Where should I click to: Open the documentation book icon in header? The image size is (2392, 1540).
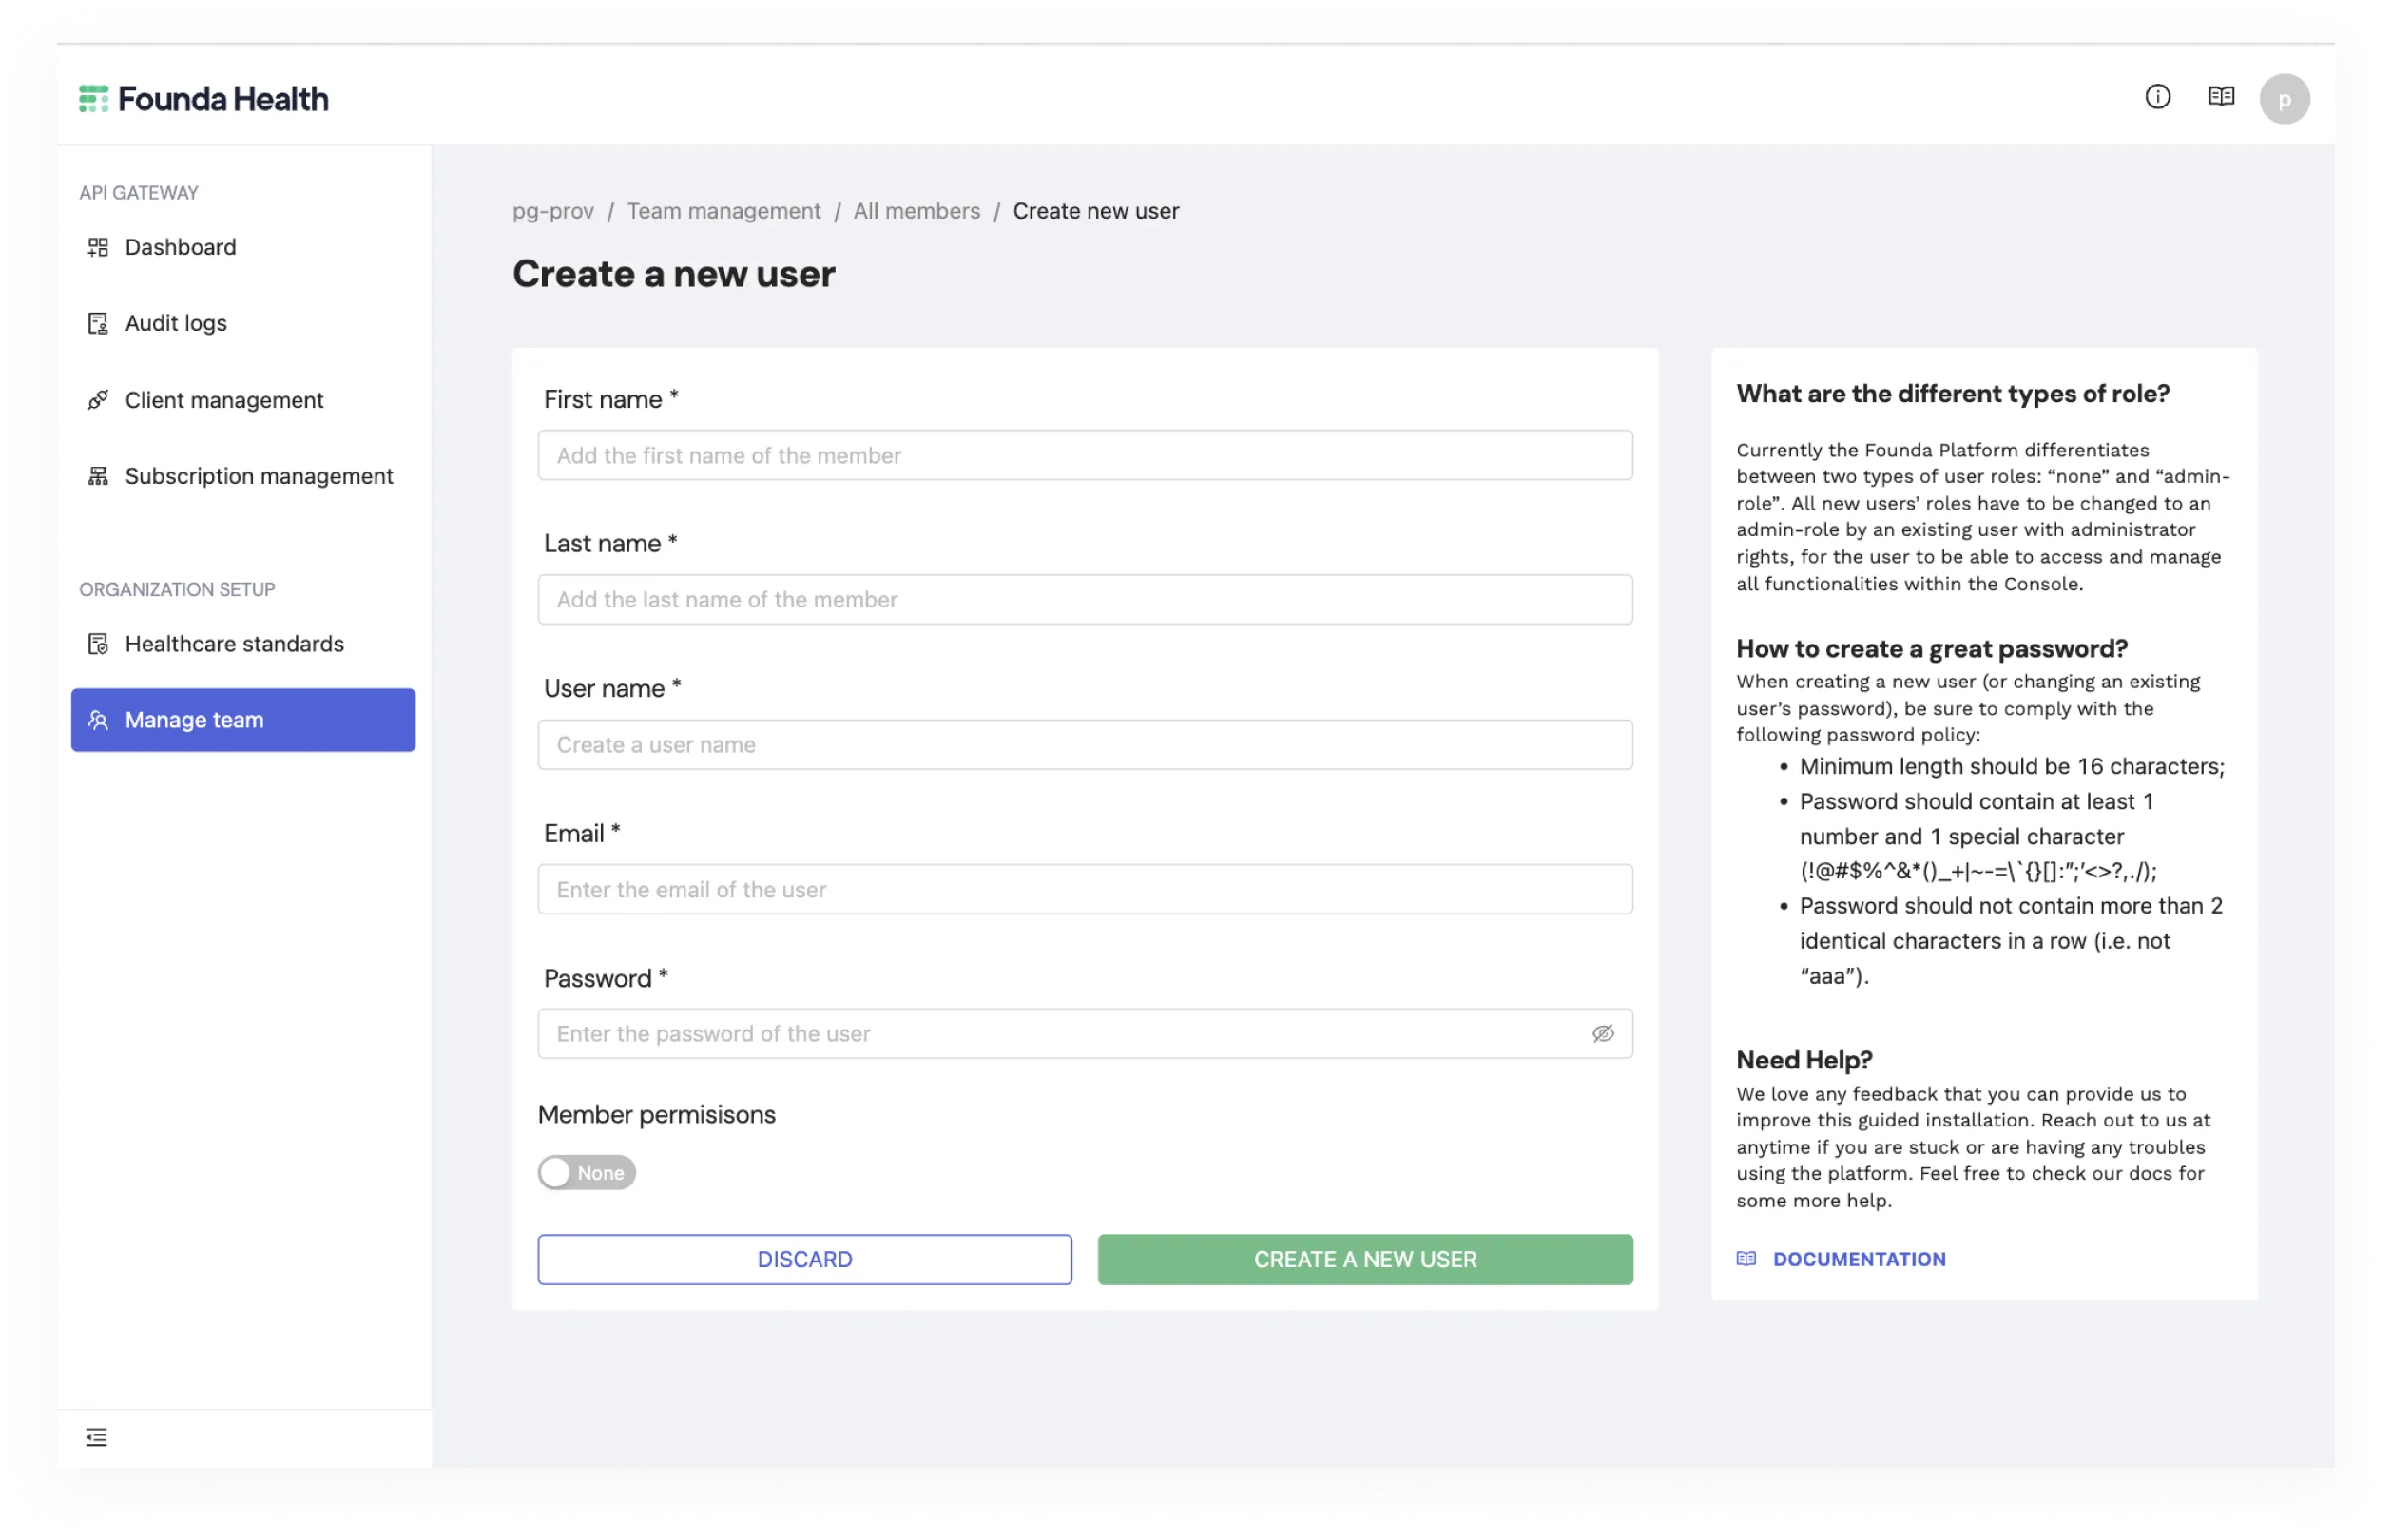pyautogui.click(x=2220, y=97)
